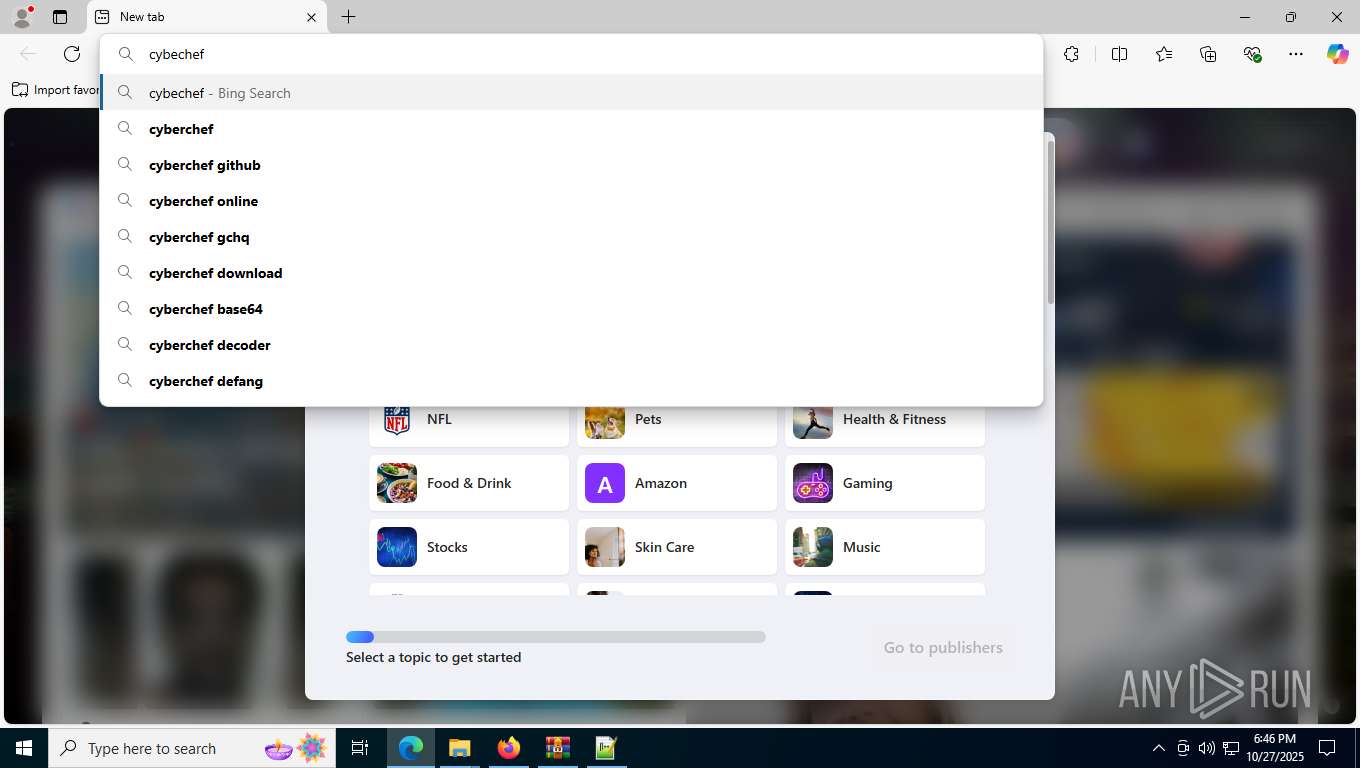Choose the NFL topic card
The image size is (1360, 768).
(469, 425)
